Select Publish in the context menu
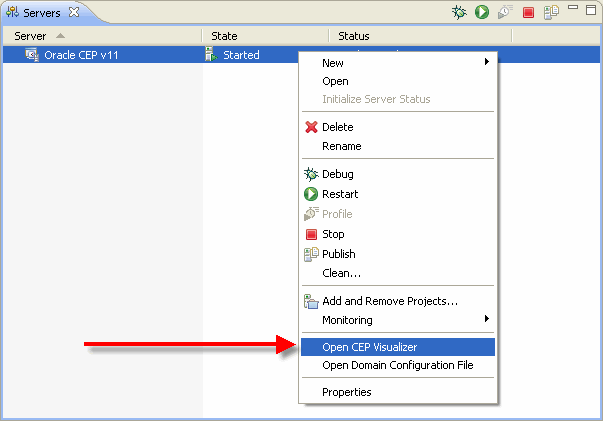The height and width of the screenshot is (421, 603). pos(398,254)
